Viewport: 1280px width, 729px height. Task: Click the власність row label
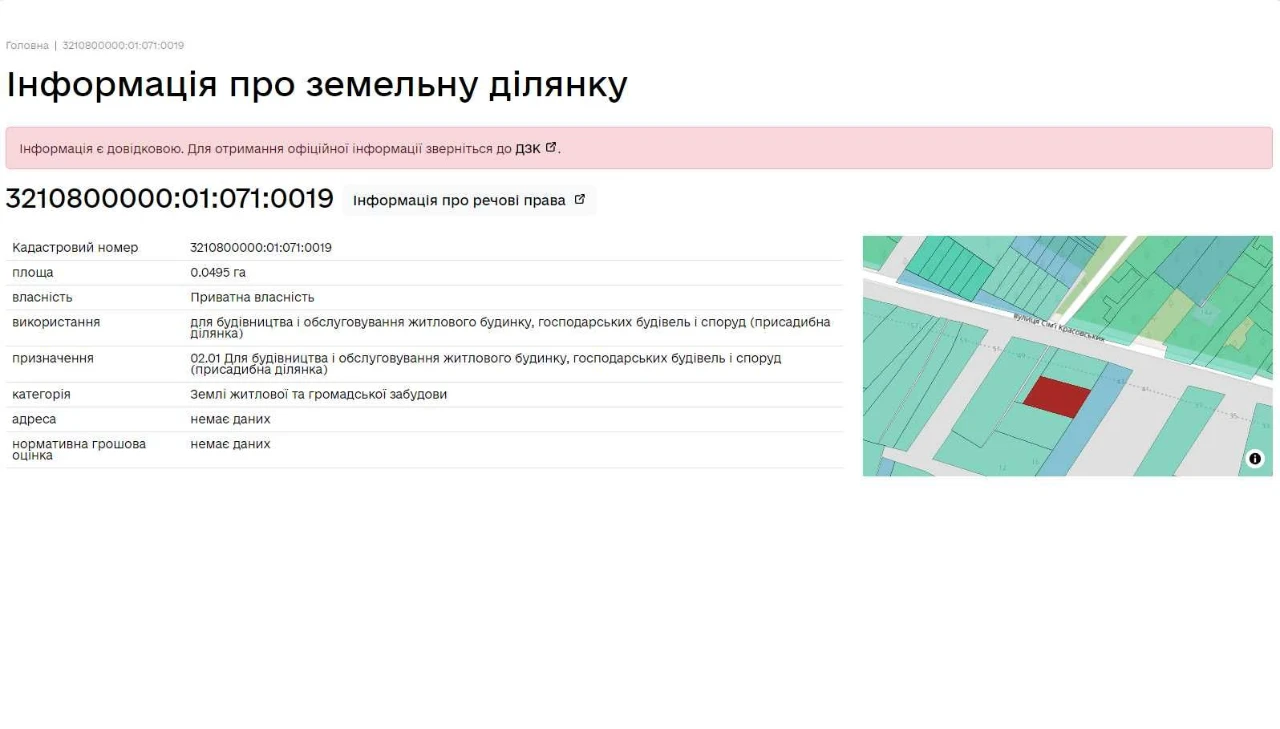click(42, 298)
